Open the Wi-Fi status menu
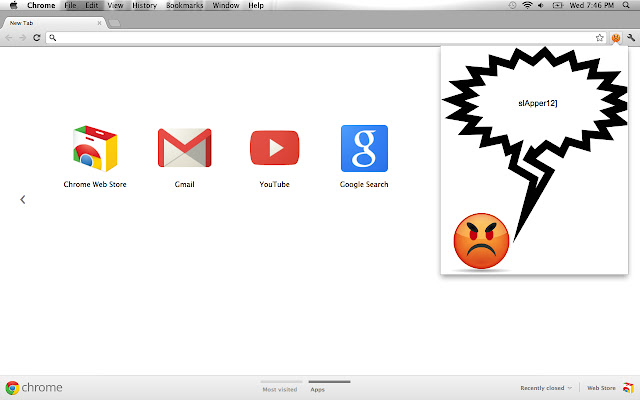This screenshot has width=640, height=400. coord(527,5)
